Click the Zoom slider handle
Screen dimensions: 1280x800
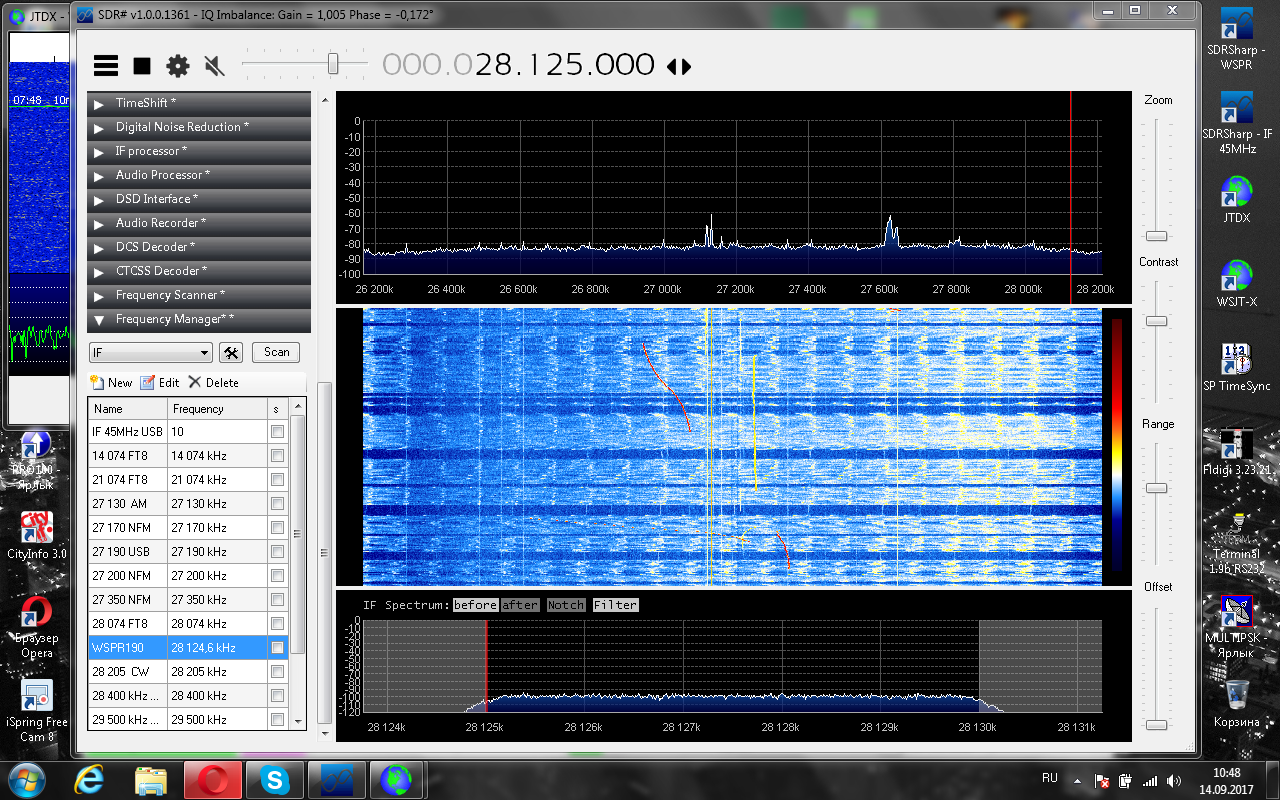[x=1156, y=236]
